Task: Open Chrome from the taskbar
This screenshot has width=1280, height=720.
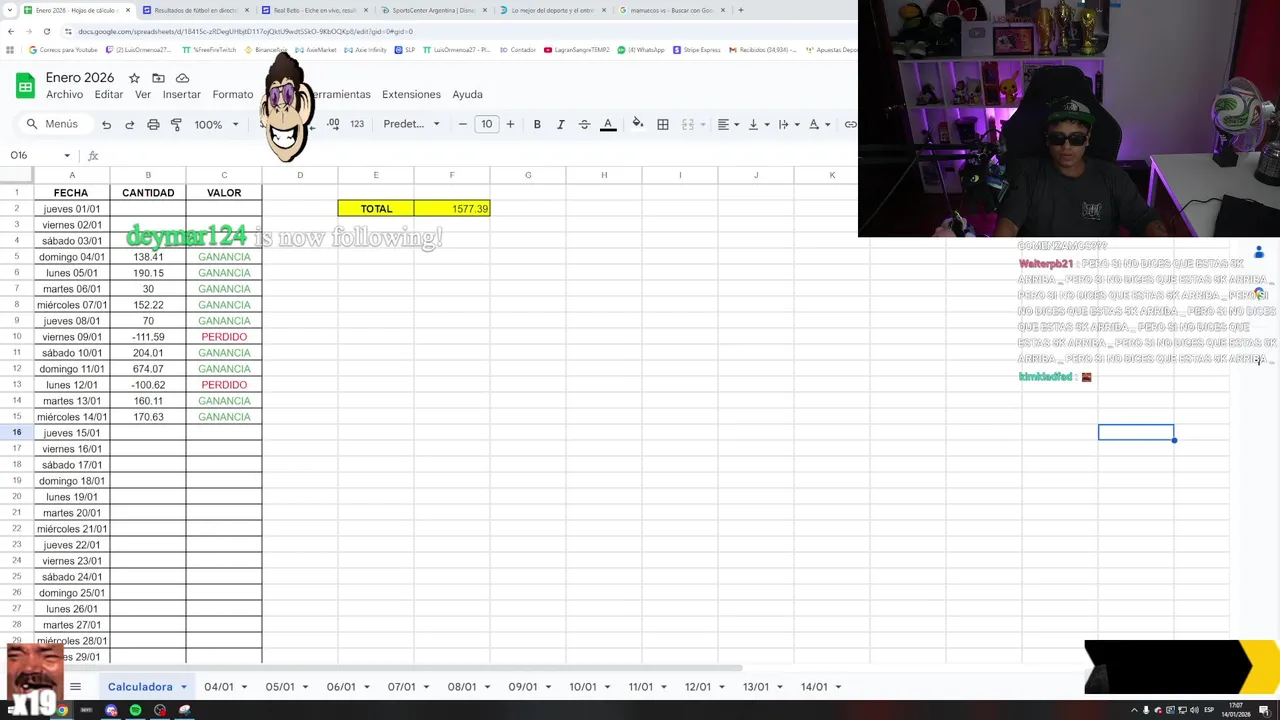Action: [62, 710]
